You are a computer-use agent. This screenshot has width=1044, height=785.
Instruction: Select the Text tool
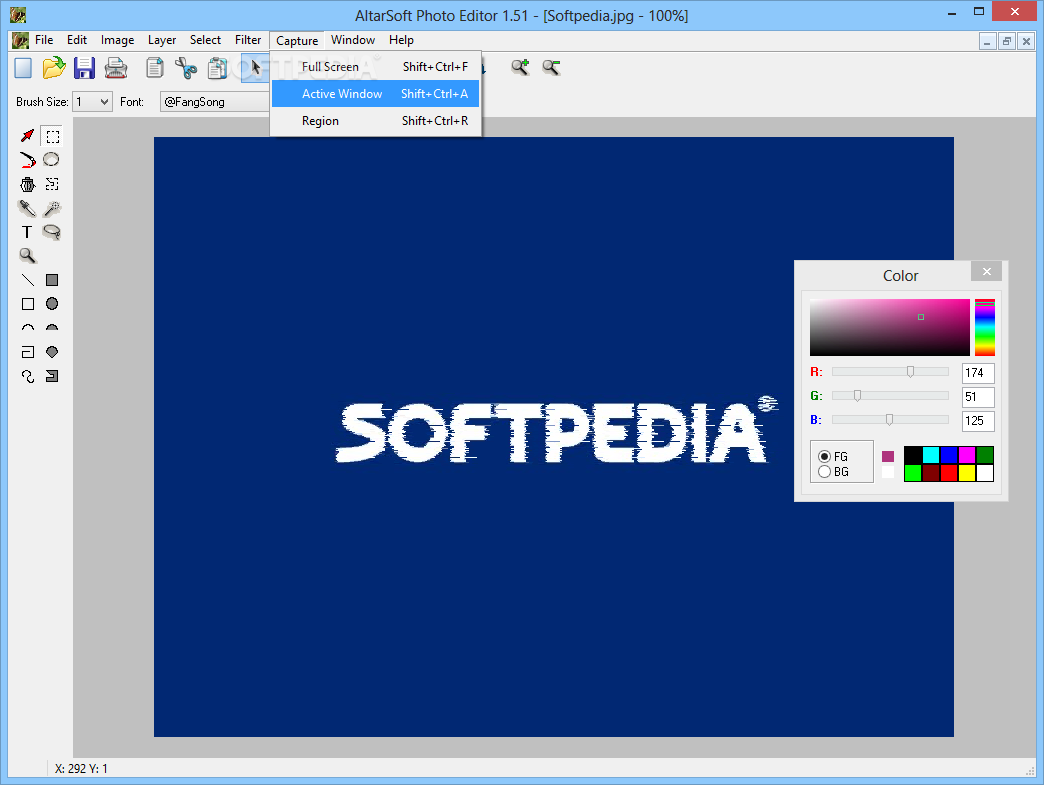[27, 232]
